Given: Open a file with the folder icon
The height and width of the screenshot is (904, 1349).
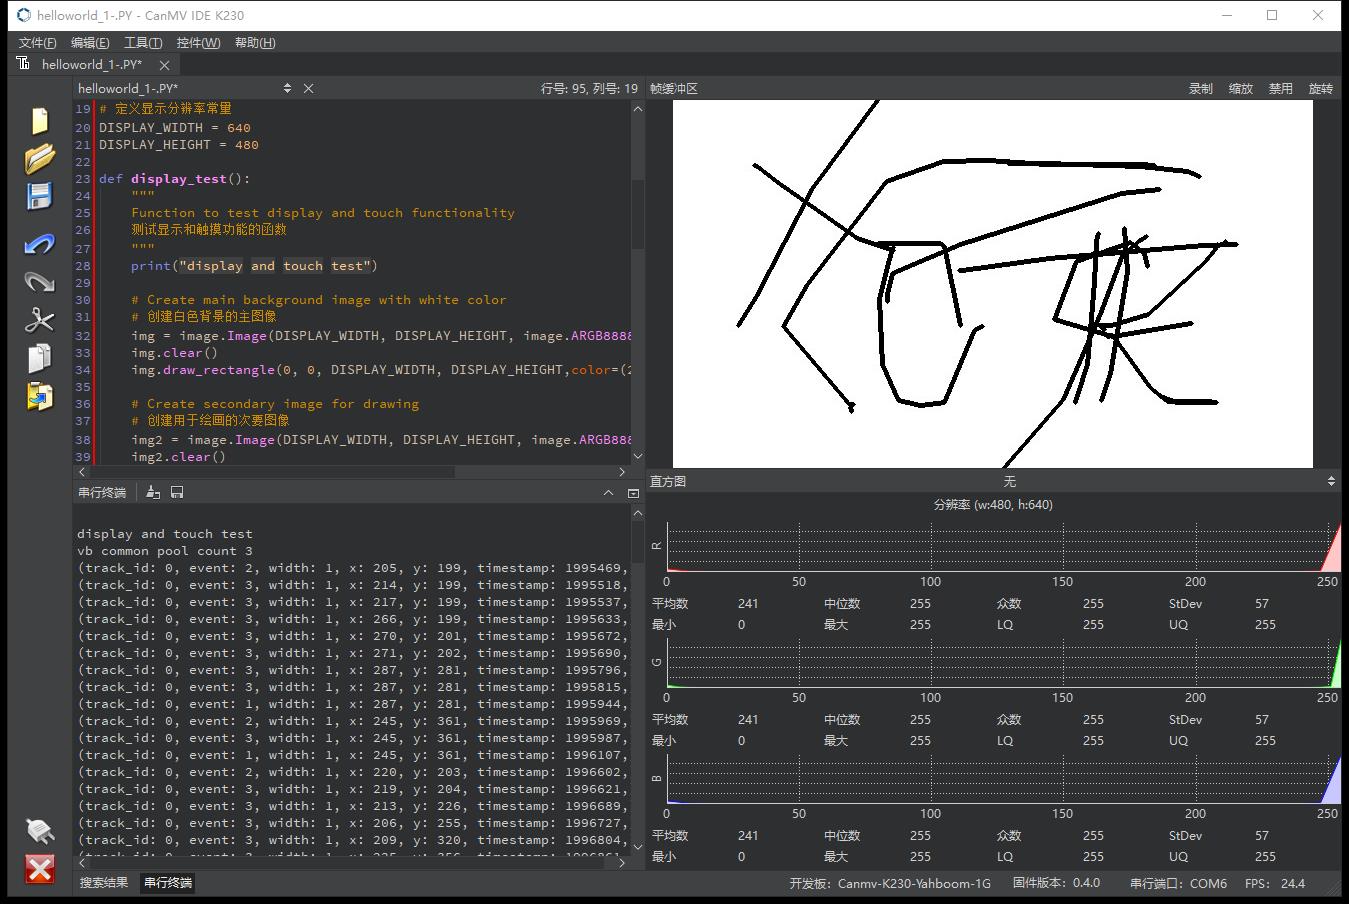Looking at the screenshot, I should [39, 158].
